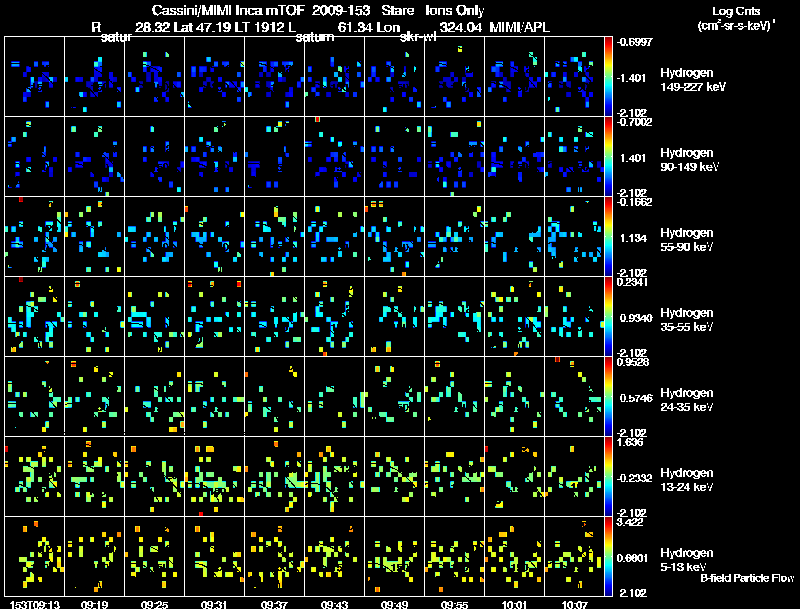
Task: Click the 13-24 keV panel at 09:37
Action: pyautogui.click(x=274, y=476)
